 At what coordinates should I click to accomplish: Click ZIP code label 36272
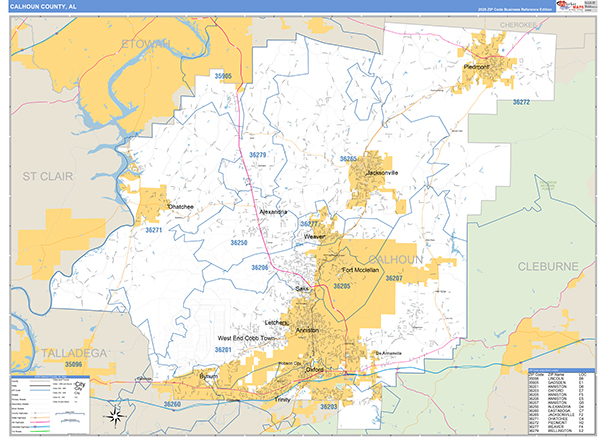point(521,102)
